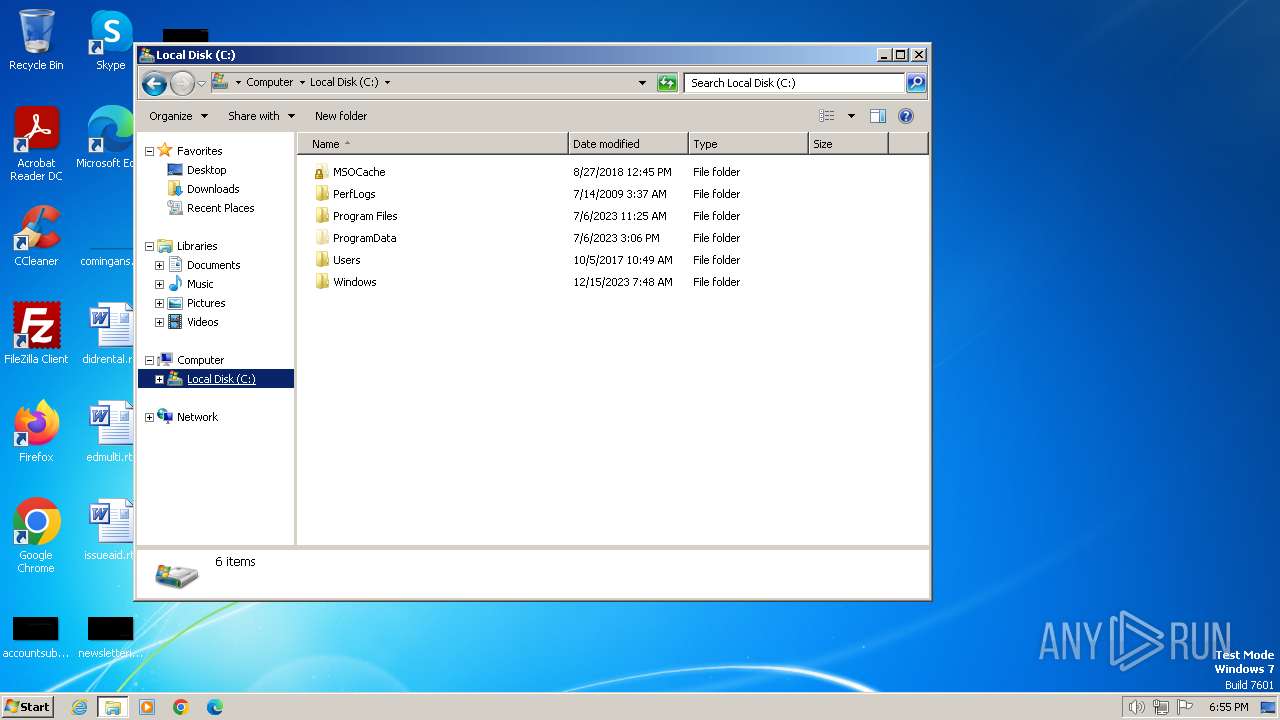The width and height of the screenshot is (1280, 720).
Task: Sort by Date modified column header
Action: [628, 144]
